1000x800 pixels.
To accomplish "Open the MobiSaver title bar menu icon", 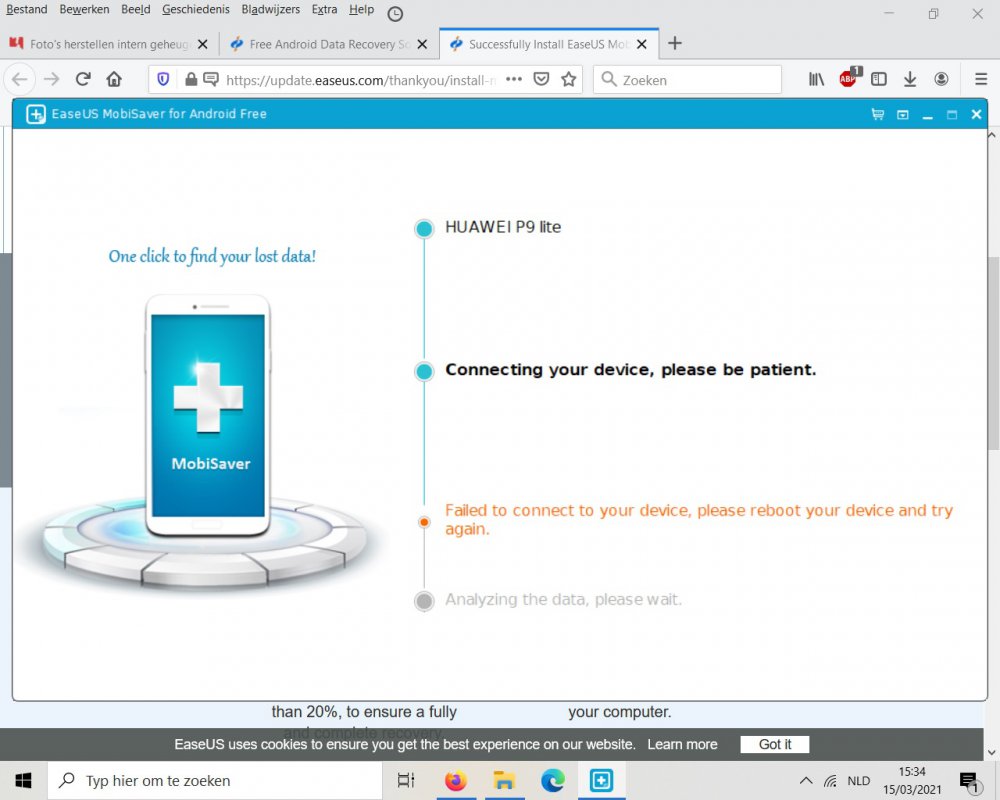I will (902, 115).
